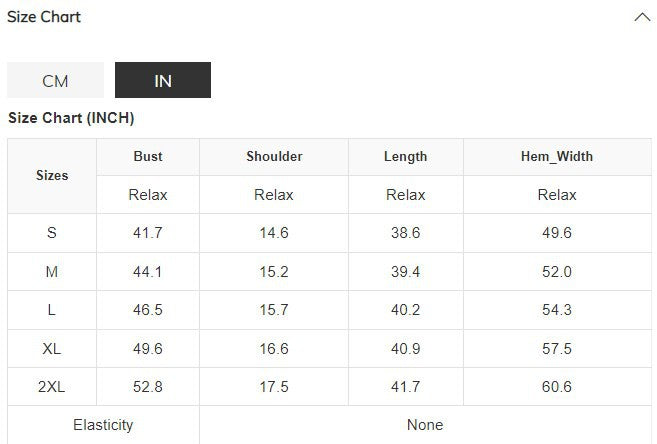Collapse the Size Chart section chevron
This screenshot has height=444, width=657.
pos(642,17)
